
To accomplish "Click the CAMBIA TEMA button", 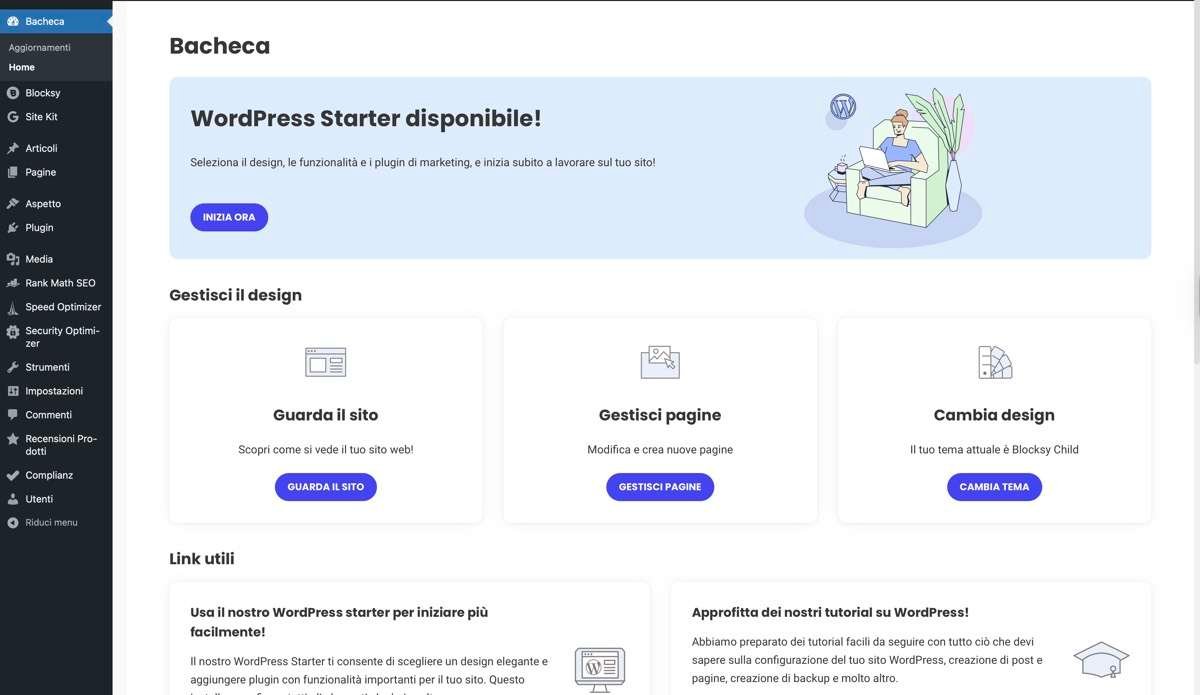I will (994, 487).
